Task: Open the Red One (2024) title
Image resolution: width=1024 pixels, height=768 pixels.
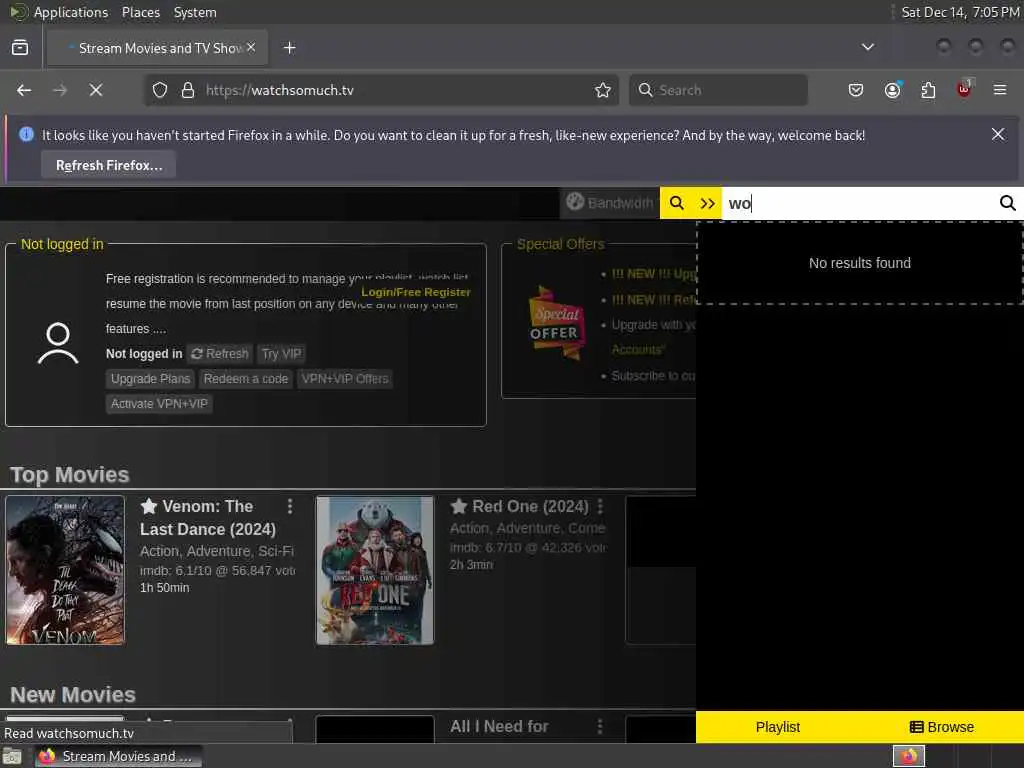Action: 530,506
